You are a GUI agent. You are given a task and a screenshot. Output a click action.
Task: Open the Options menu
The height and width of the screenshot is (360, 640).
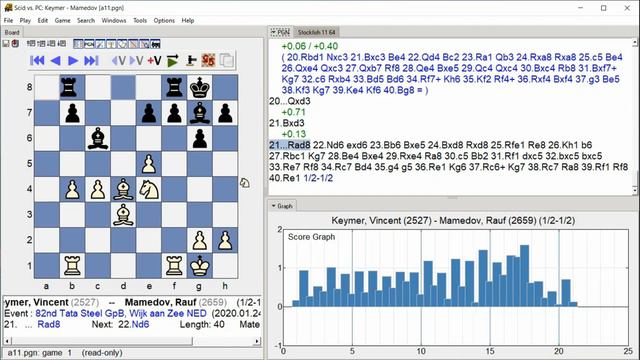pos(164,20)
